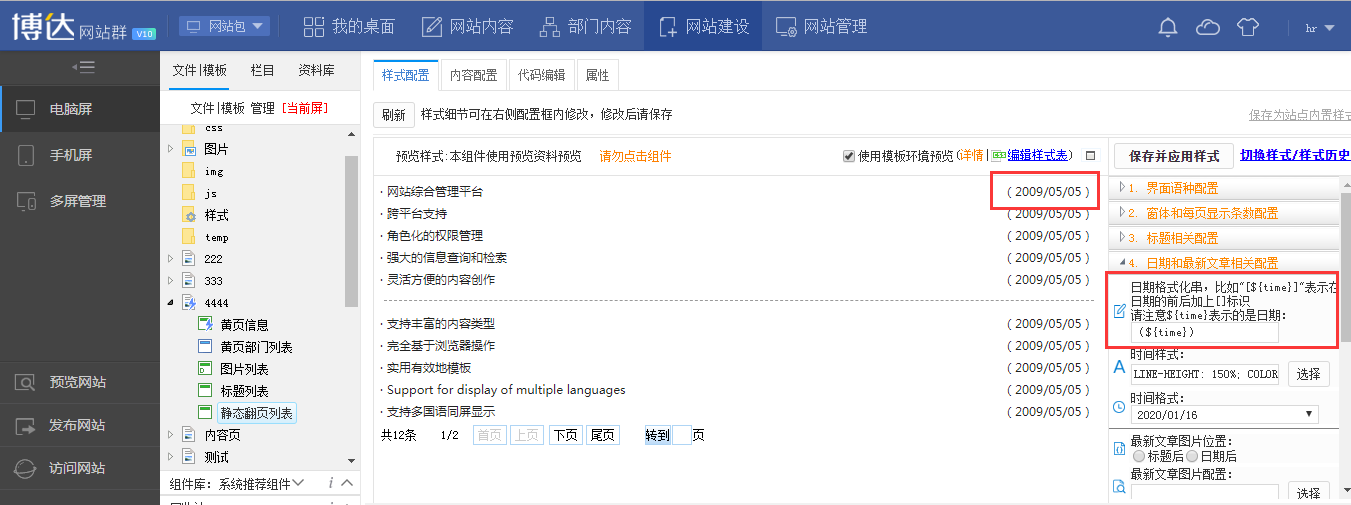
Task: Open 访问网站 in the sidebar
Action: [80, 468]
